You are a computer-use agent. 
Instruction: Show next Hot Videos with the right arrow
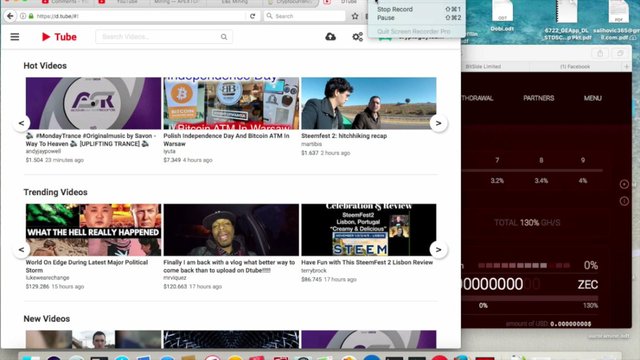click(438, 123)
